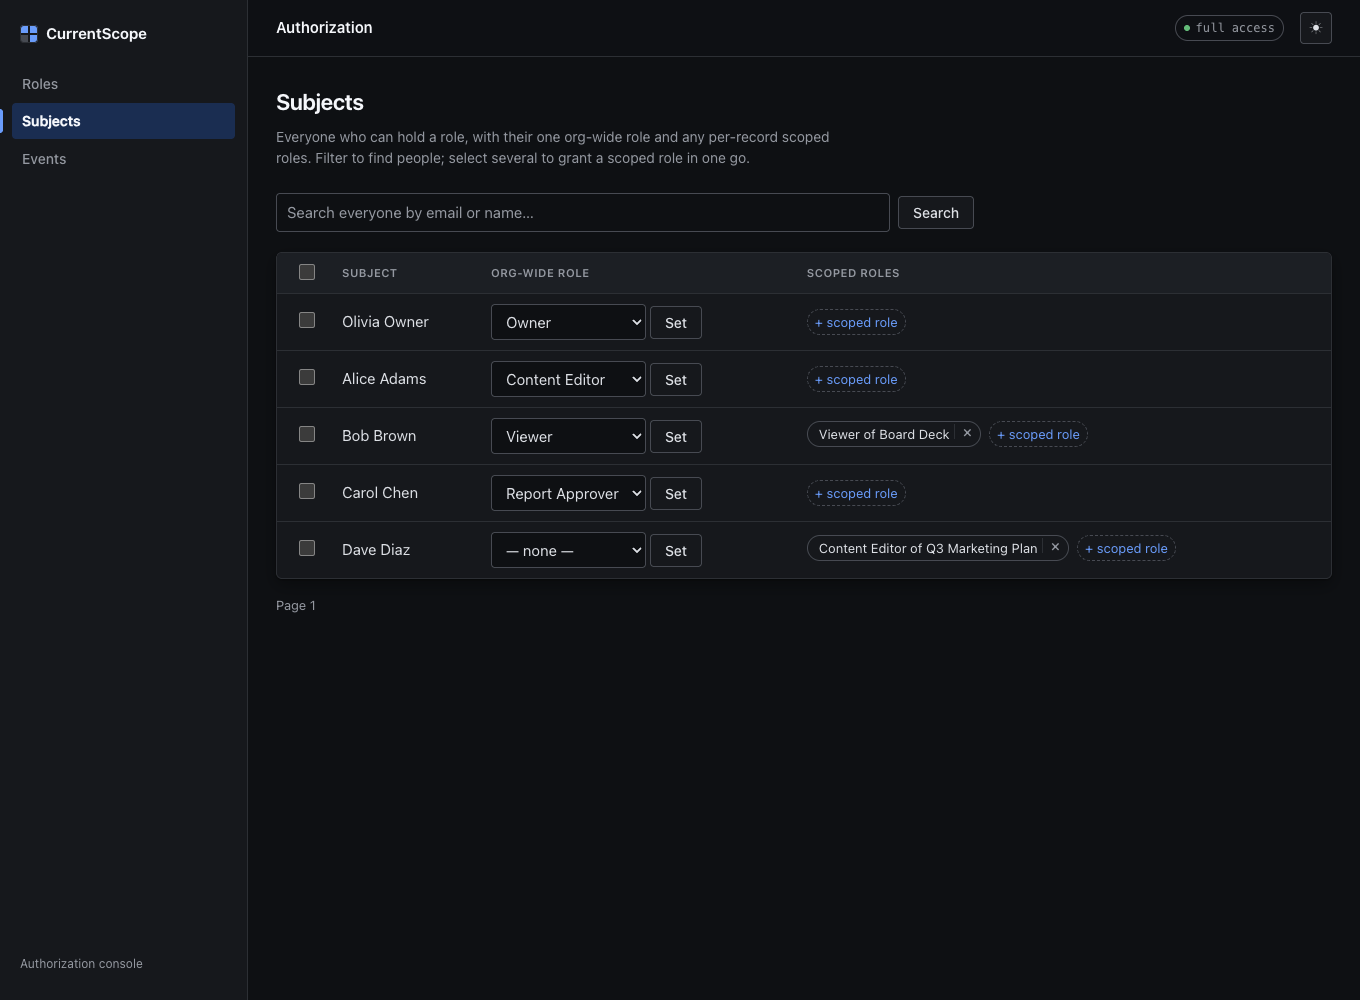Tick the select-all checkbox in table header
The height and width of the screenshot is (1000, 1360).
pyautogui.click(x=307, y=272)
